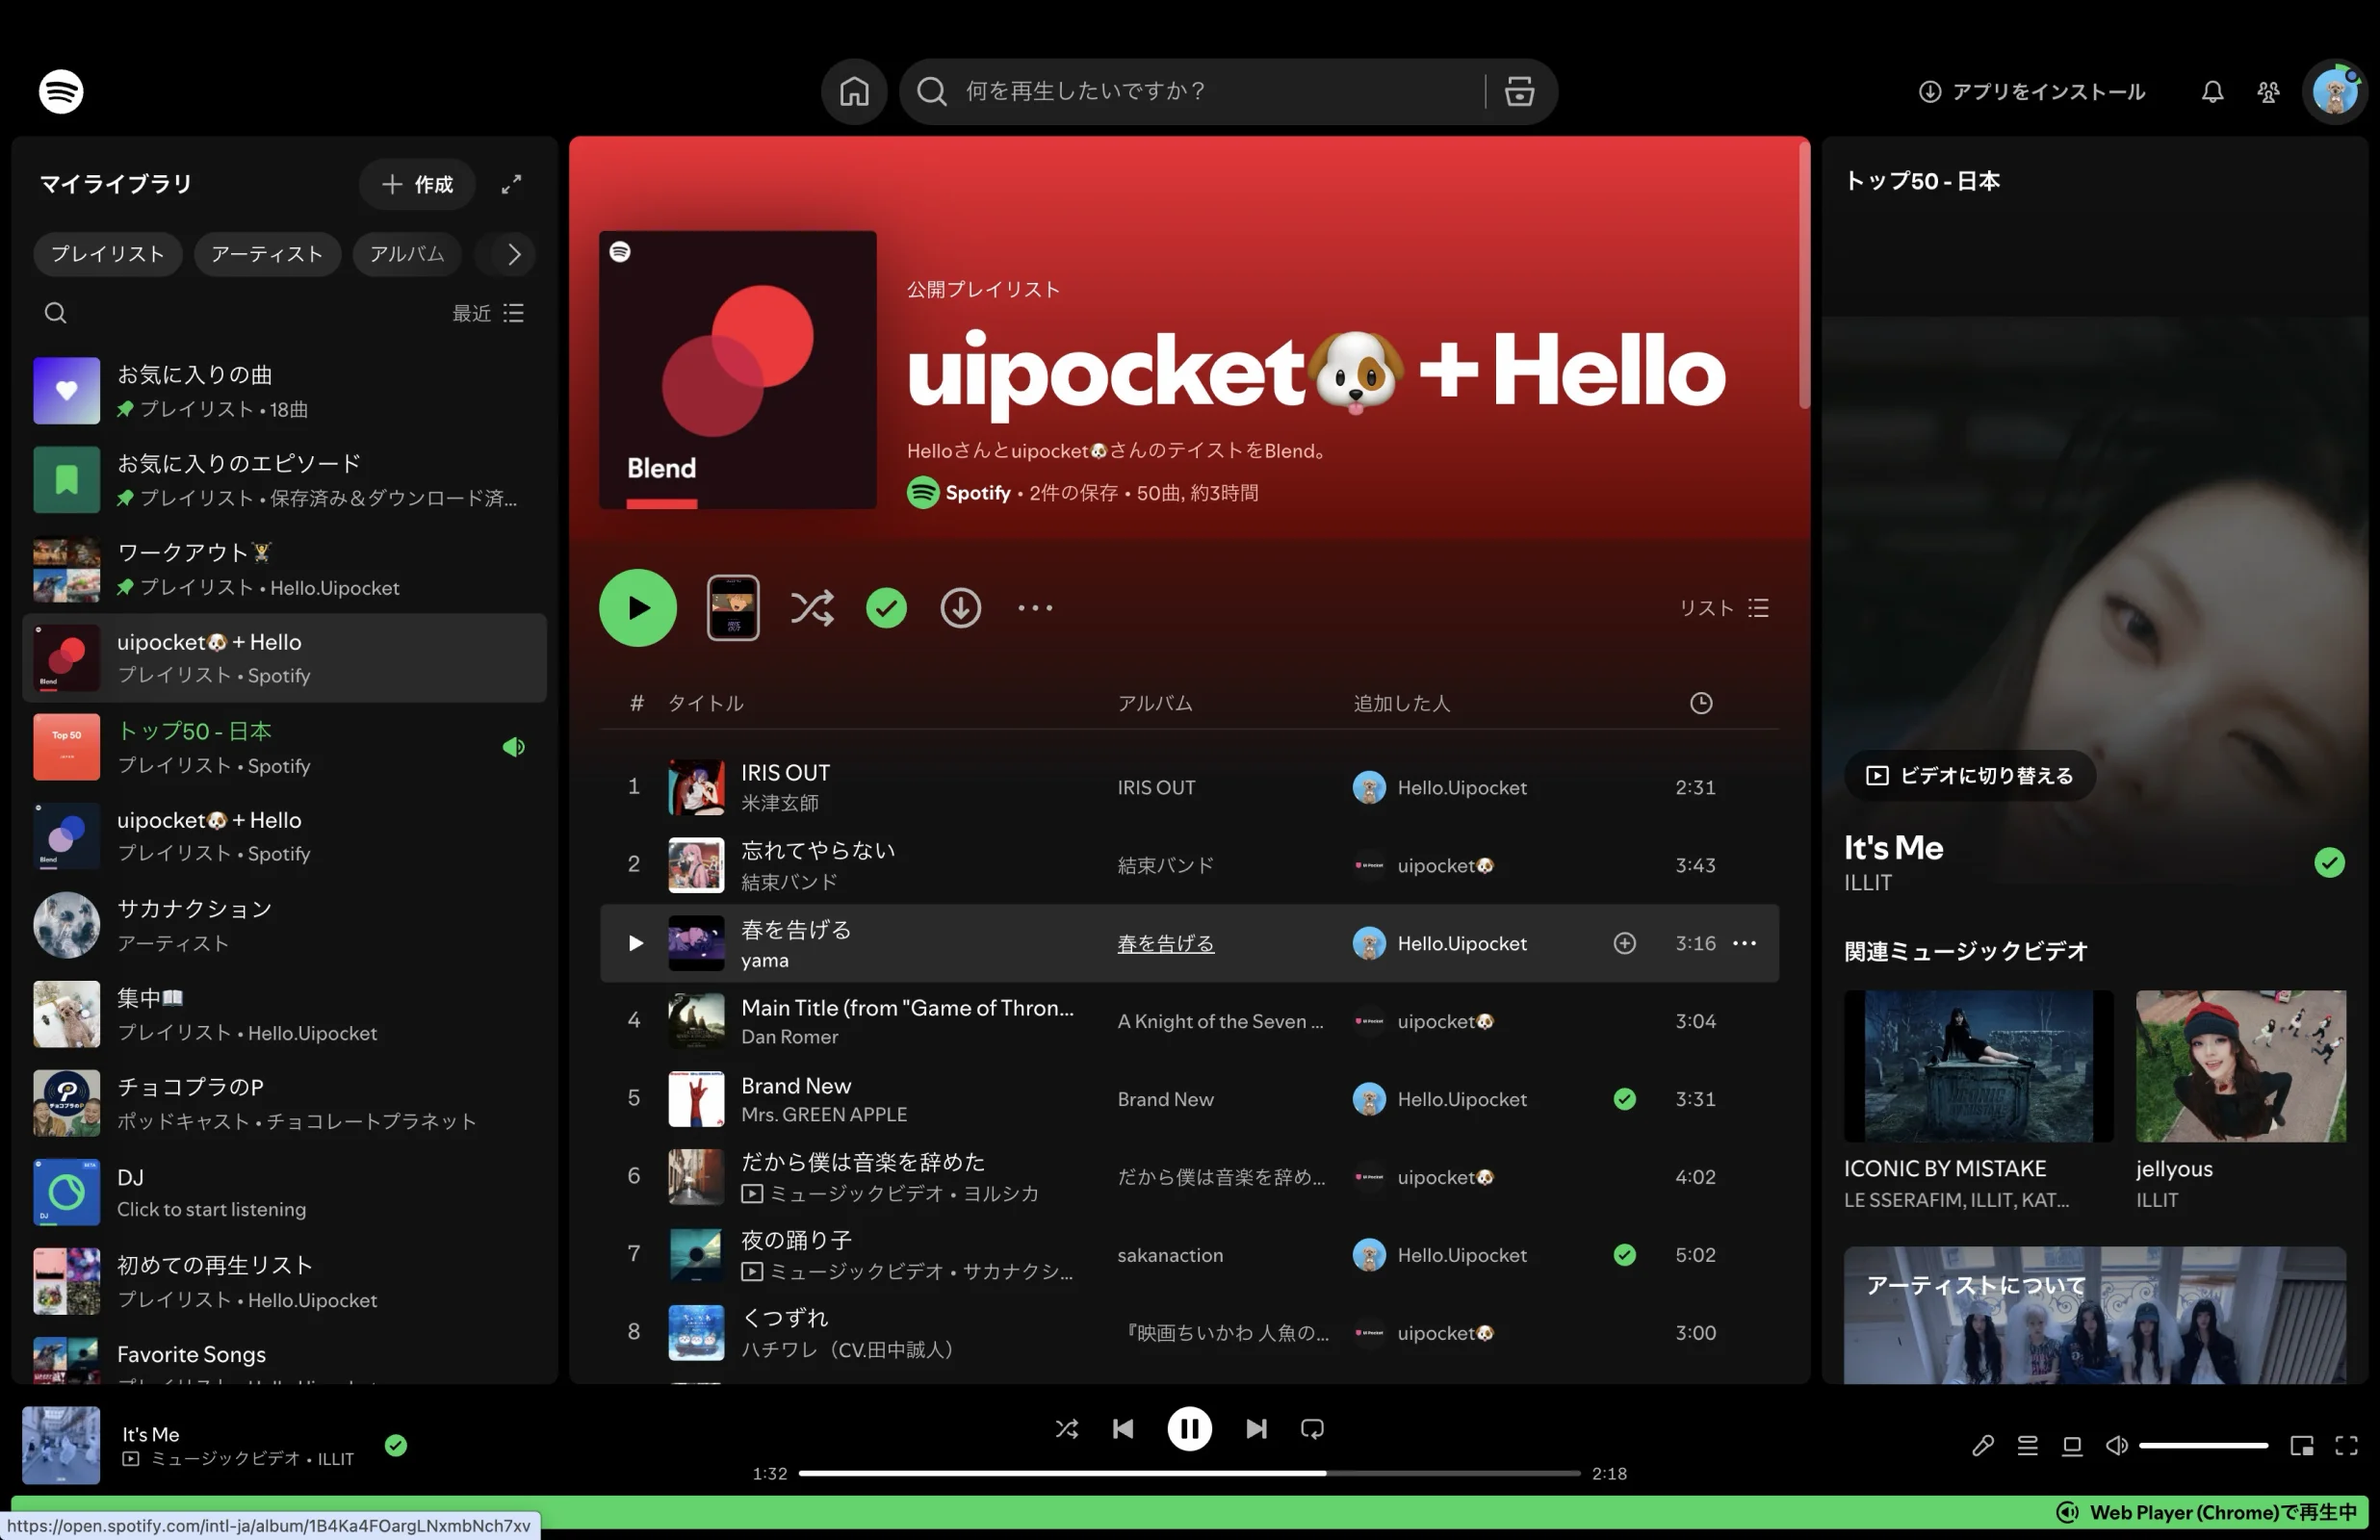Play 春を告げる using row play icon
Image resolution: width=2380 pixels, height=1540 pixels.
tap(635, 943)
